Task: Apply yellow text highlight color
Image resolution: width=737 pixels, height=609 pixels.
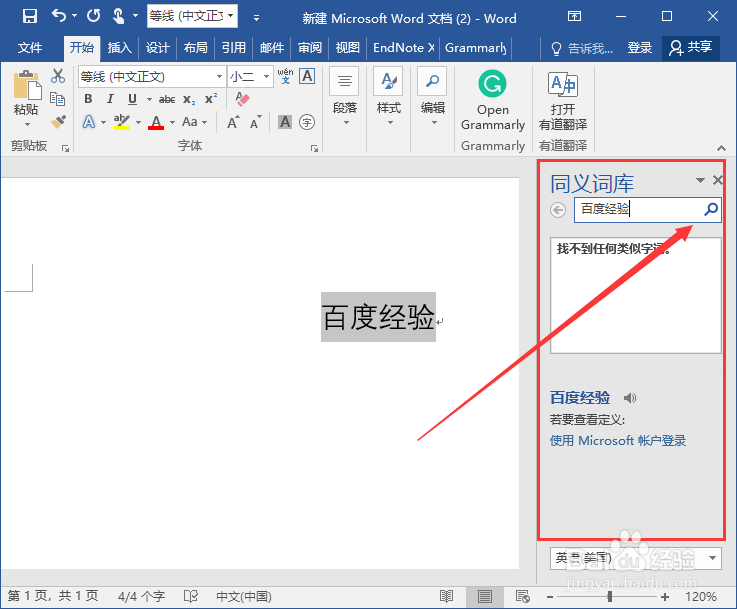Action: [122, 122]
